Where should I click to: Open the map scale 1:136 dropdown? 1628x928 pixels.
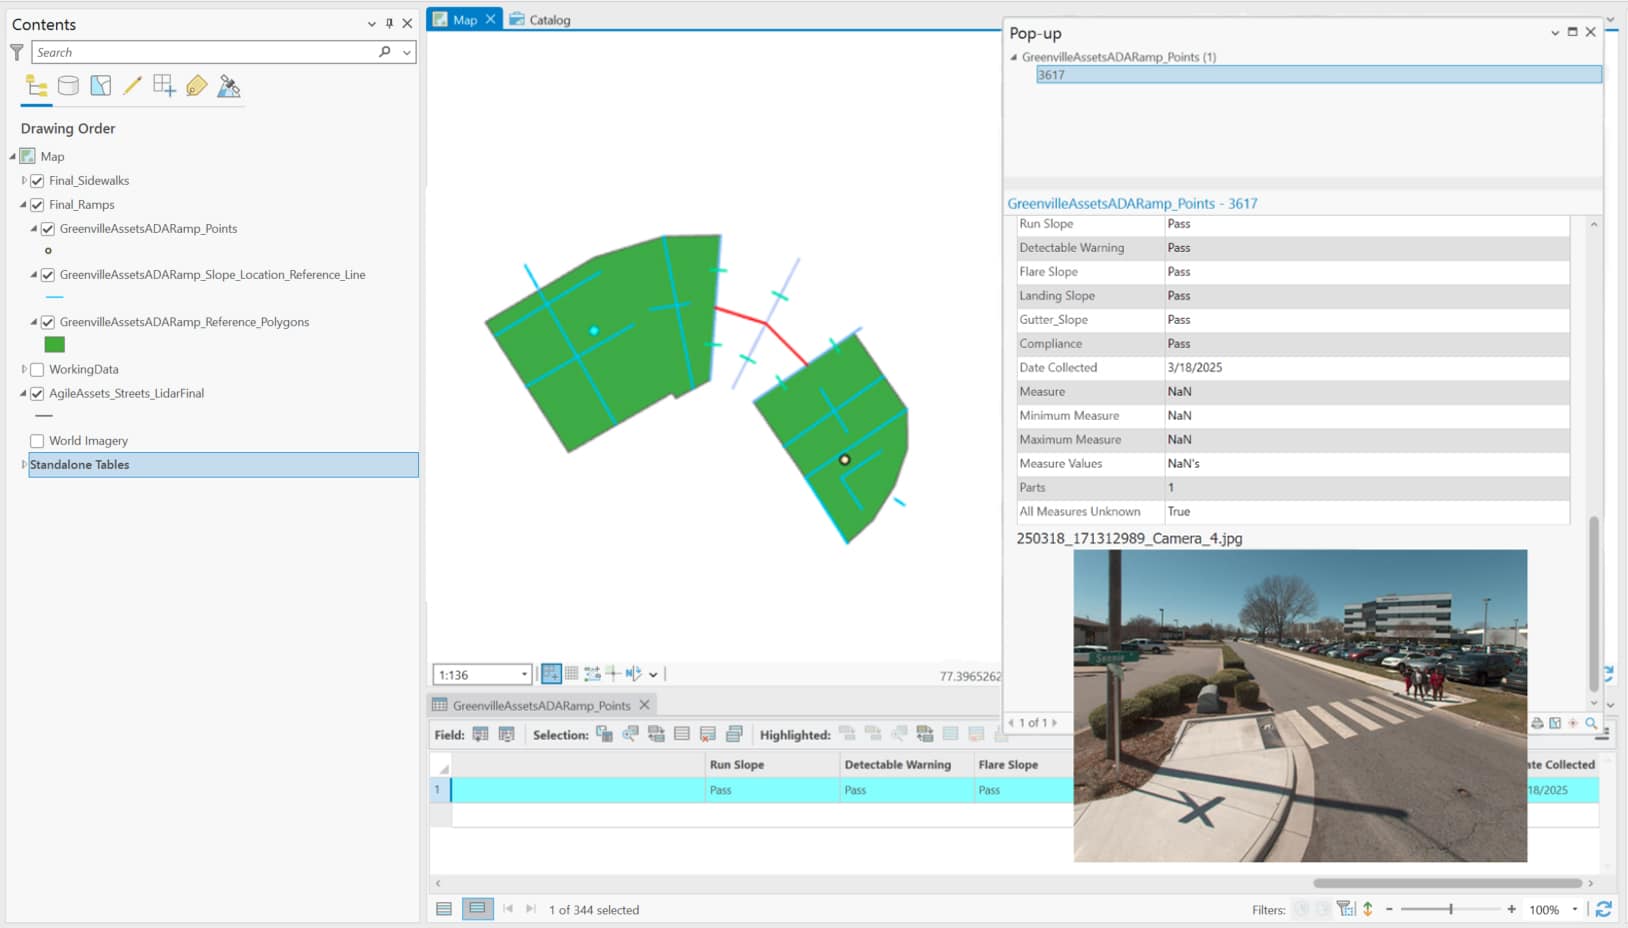coord(524,675)
